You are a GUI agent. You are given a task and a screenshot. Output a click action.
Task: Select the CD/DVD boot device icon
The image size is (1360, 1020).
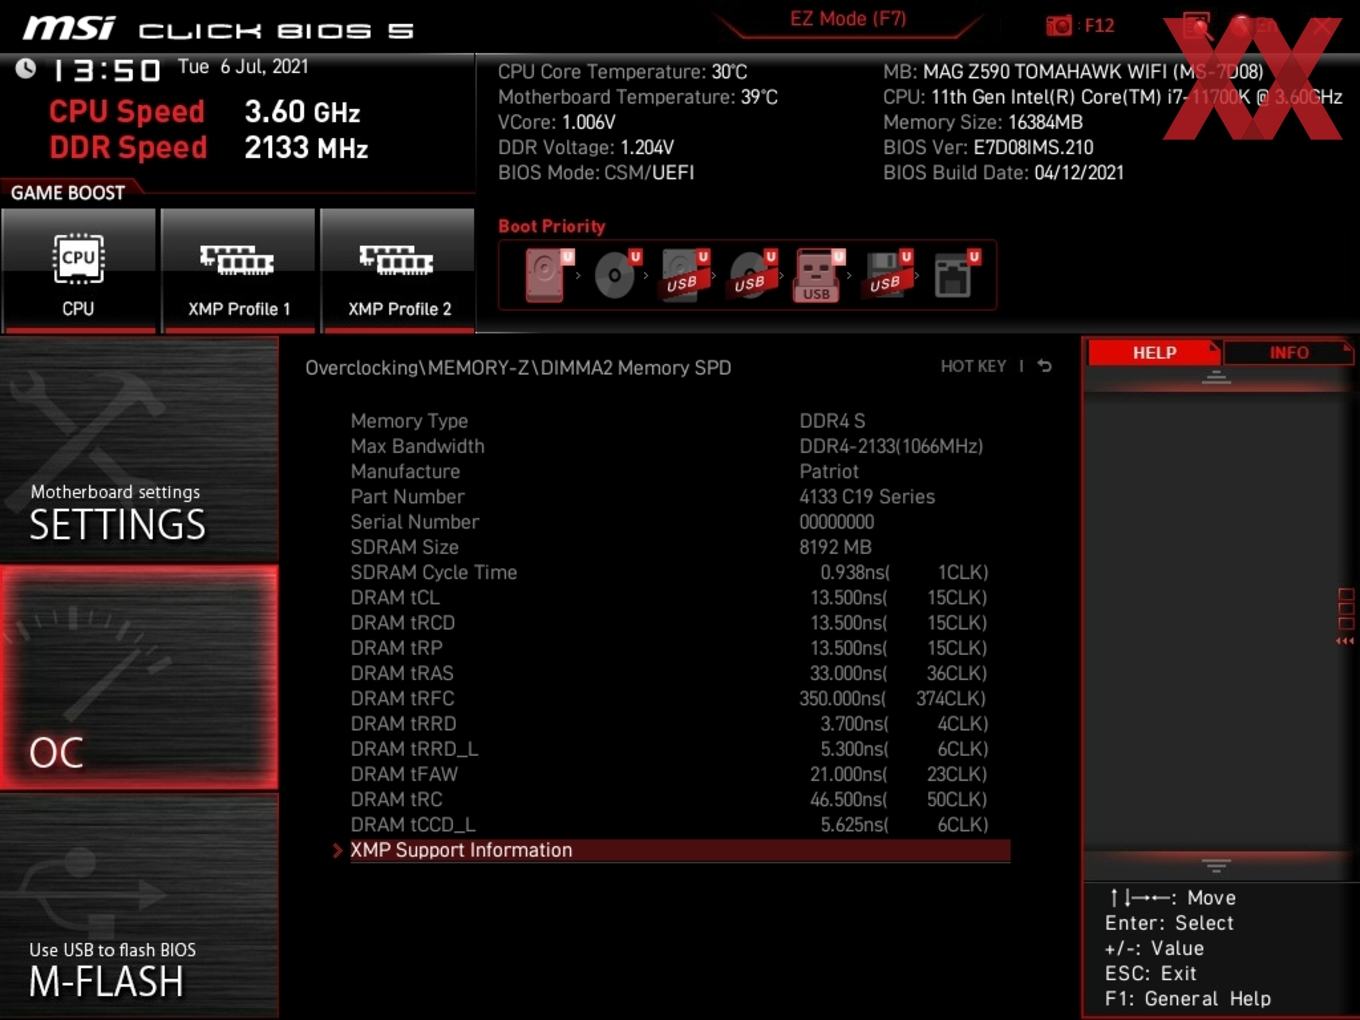pos(616,274)
